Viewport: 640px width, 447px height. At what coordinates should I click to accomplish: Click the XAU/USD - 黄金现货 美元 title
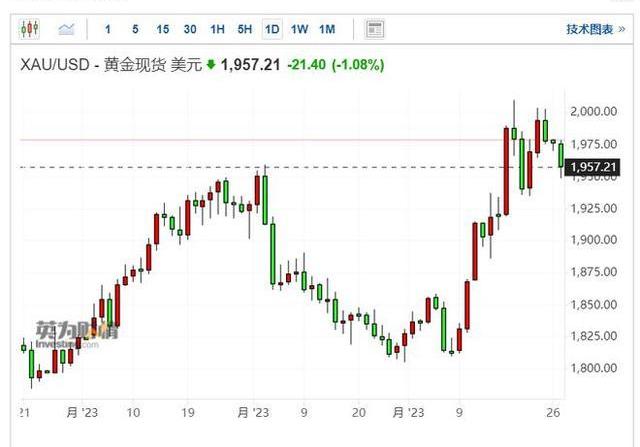[x=111, y=64]
